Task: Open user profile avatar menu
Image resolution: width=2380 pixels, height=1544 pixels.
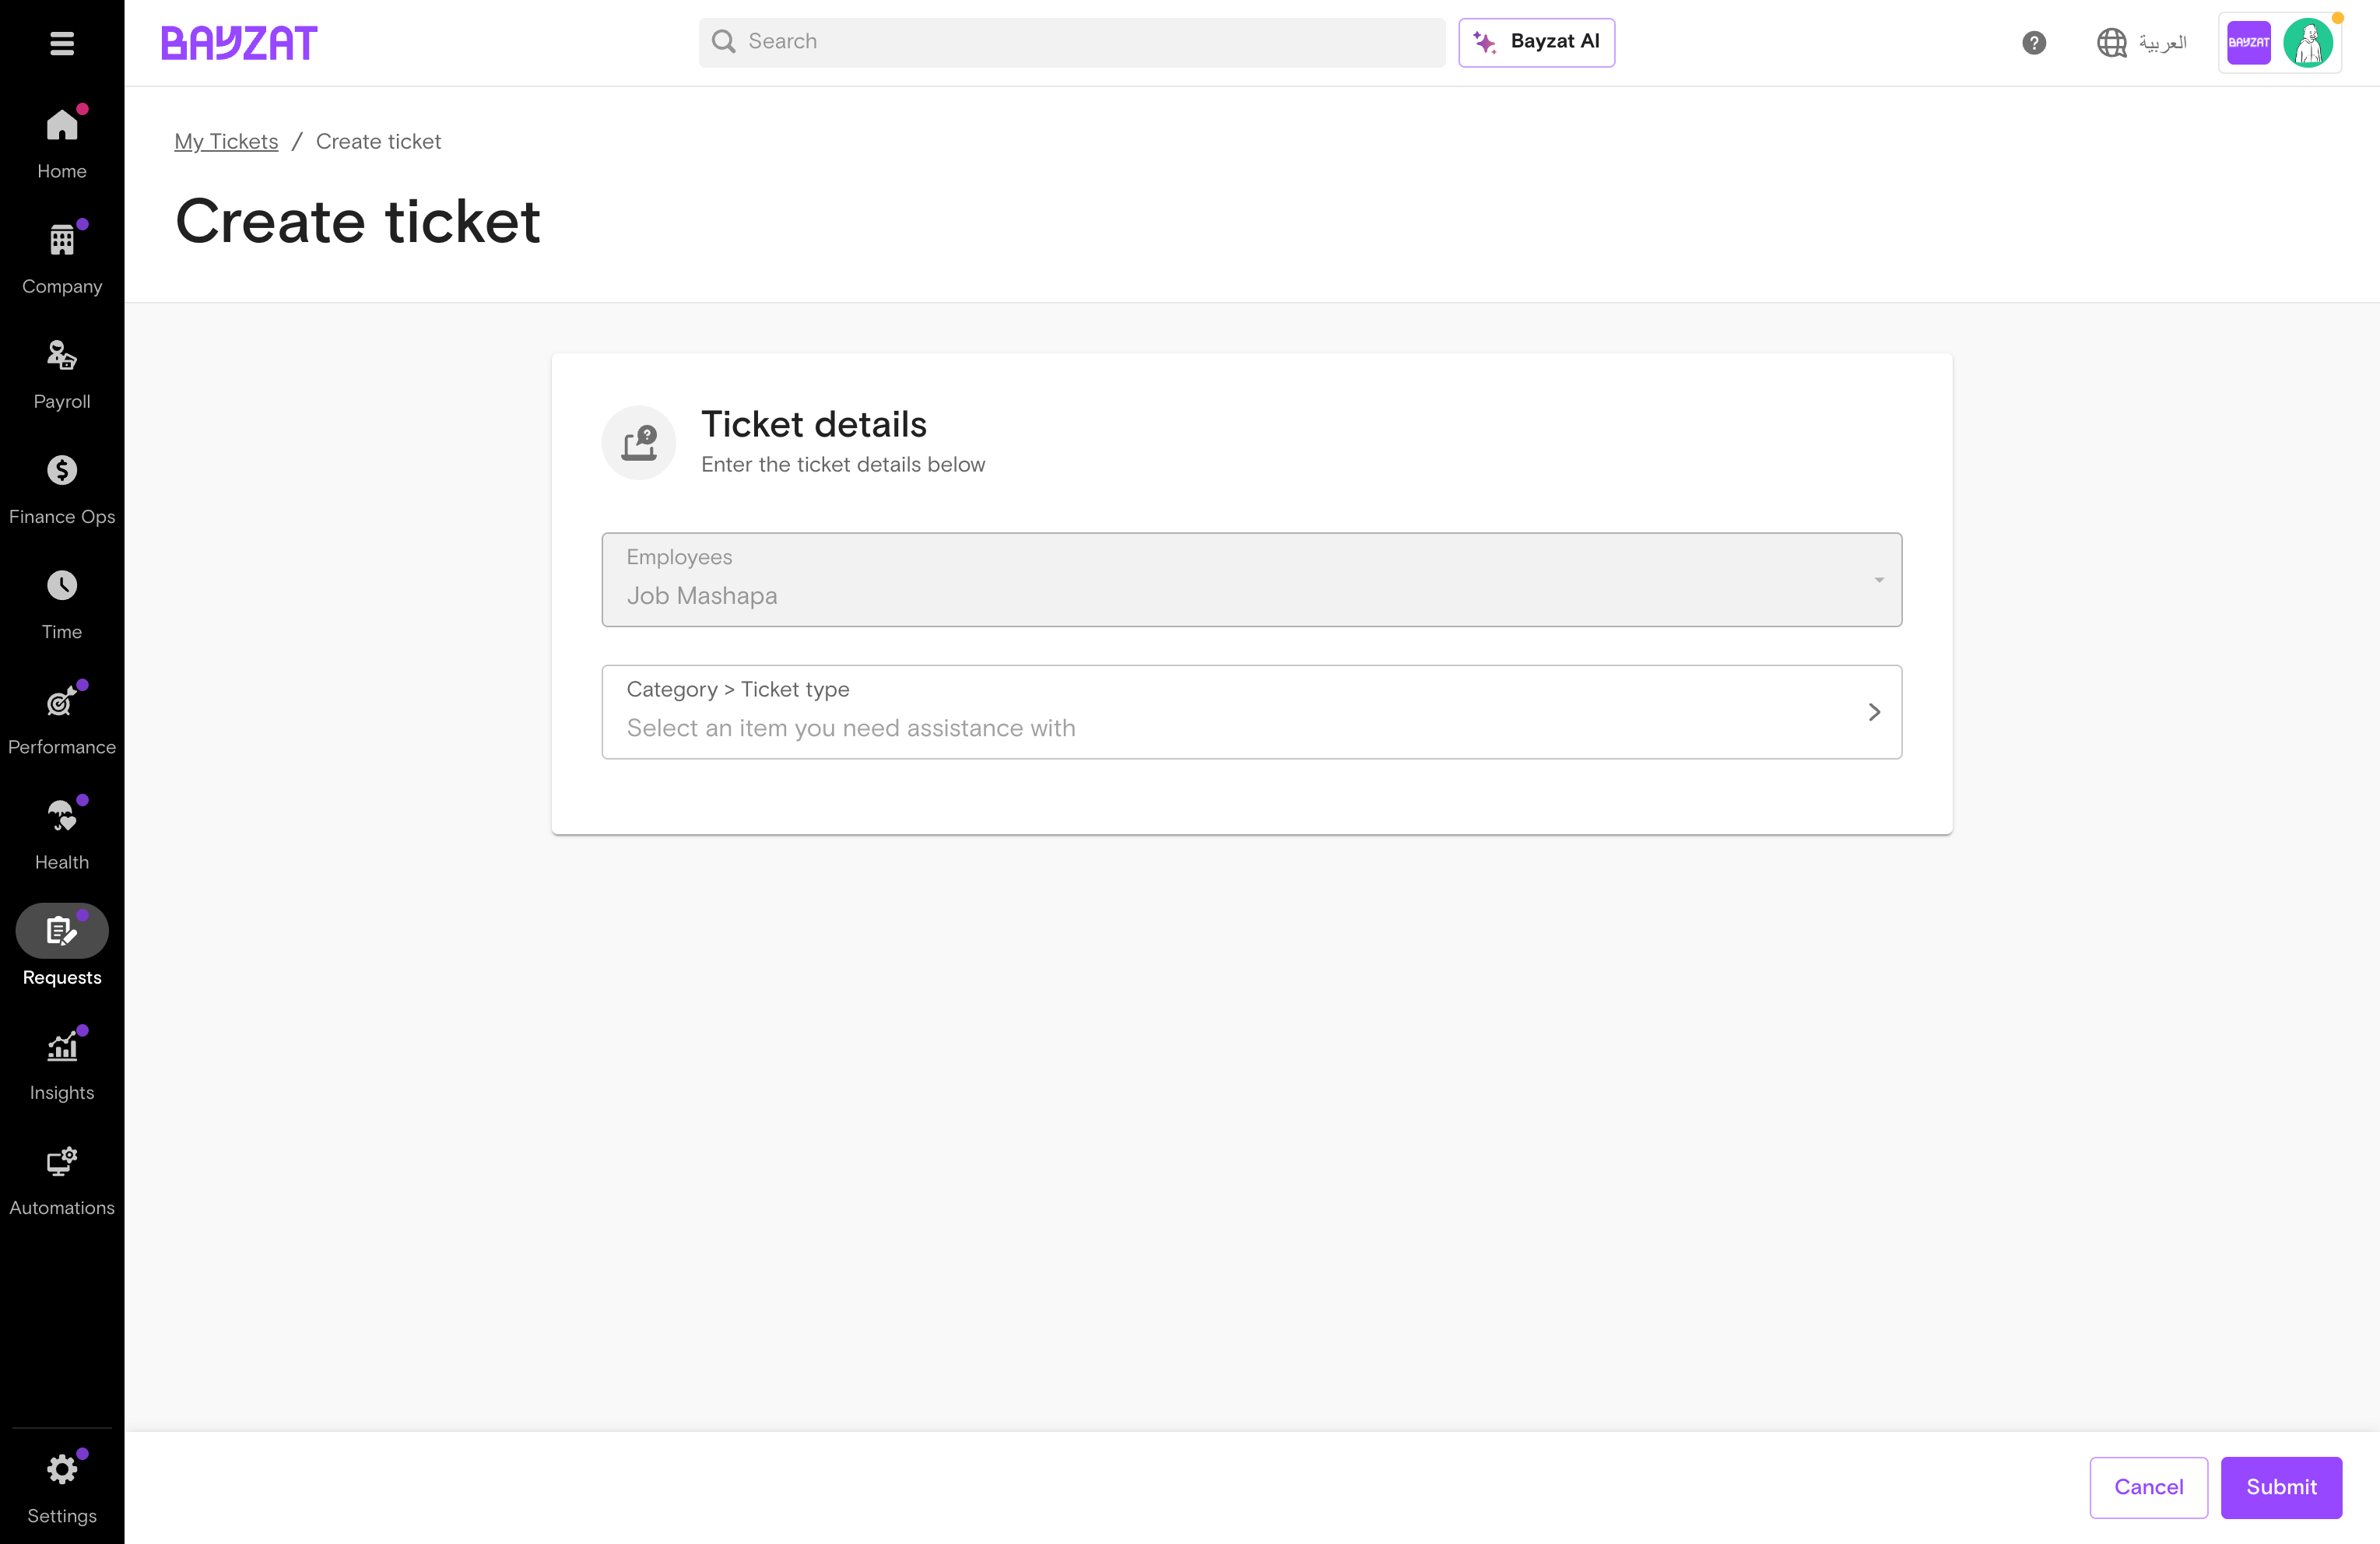Action: tap(2308, 43)
